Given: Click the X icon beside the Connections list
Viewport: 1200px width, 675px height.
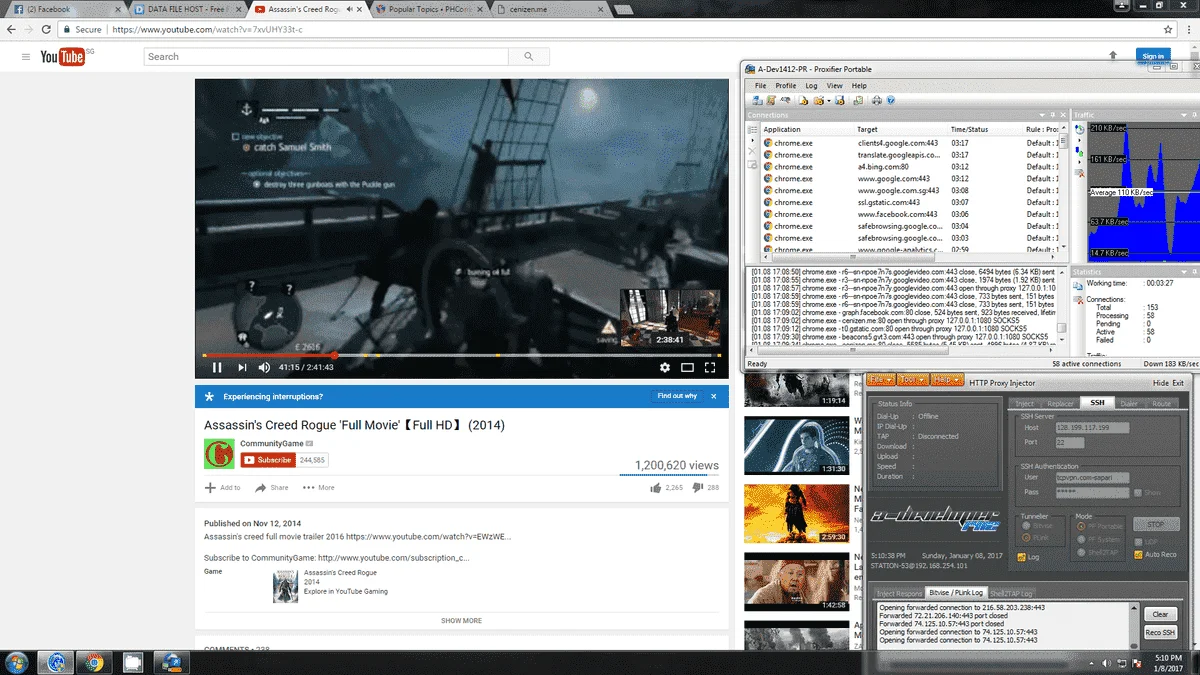Looking at the screenshot, I should click(x=753, y=151).
